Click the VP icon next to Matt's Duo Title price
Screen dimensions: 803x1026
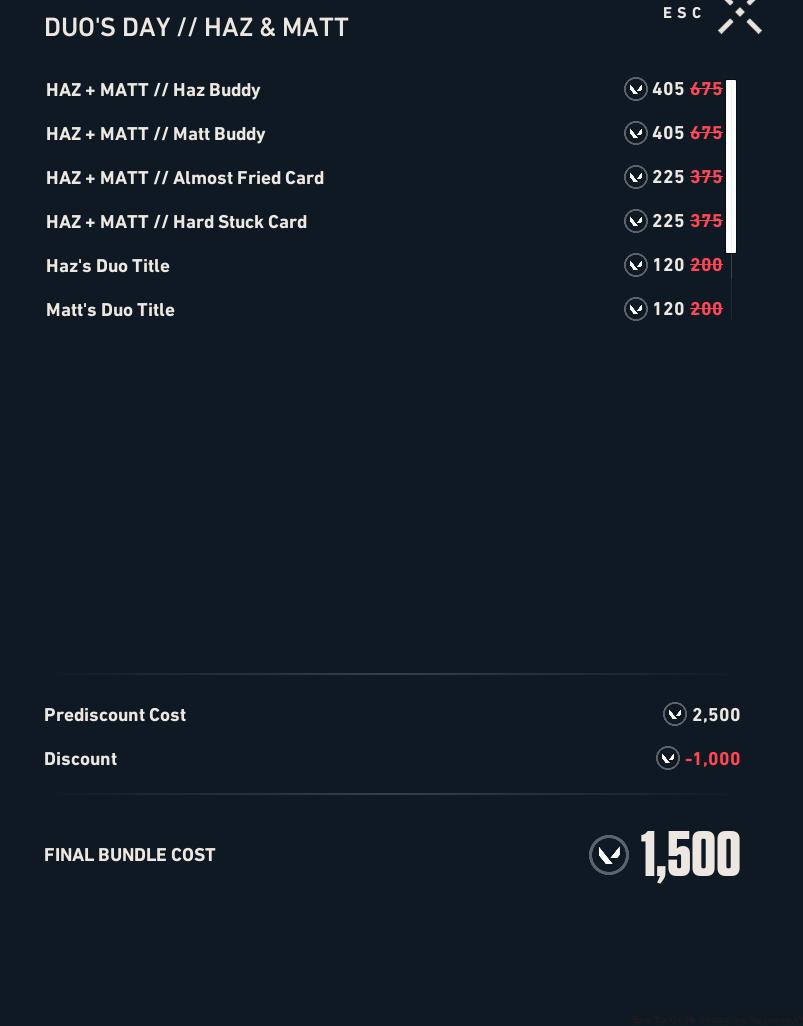tap(636, 309)
